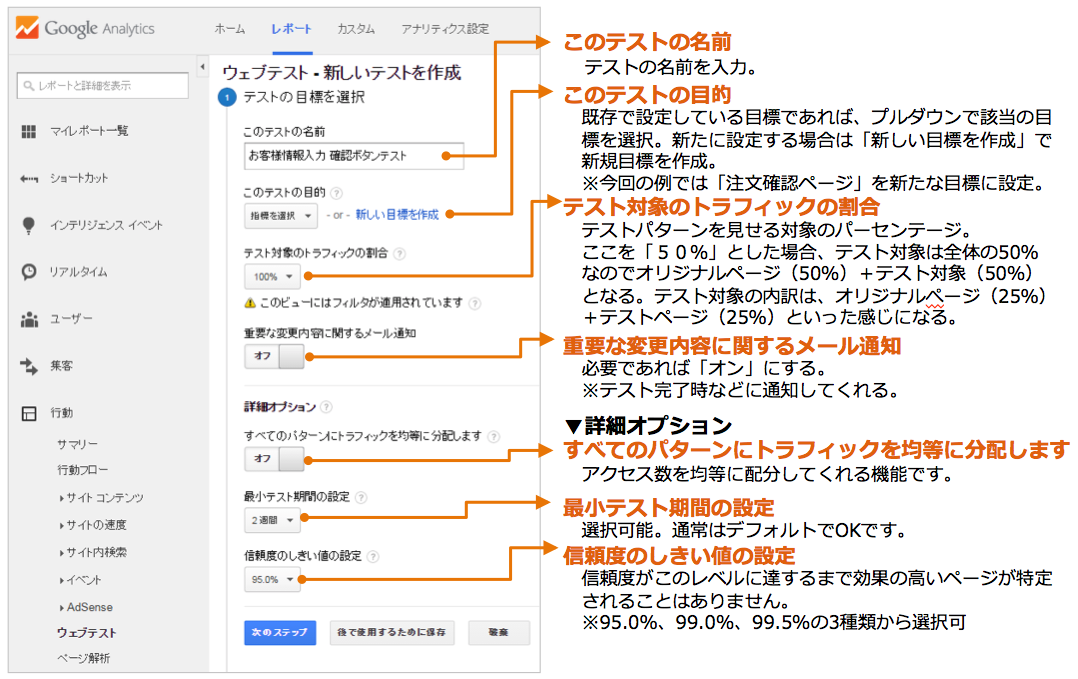Viewport: 1078px width, 679px height.
Task: Open マイレポート一覧 grid icon
Action: pyautogui.click(x=29, y=131)
